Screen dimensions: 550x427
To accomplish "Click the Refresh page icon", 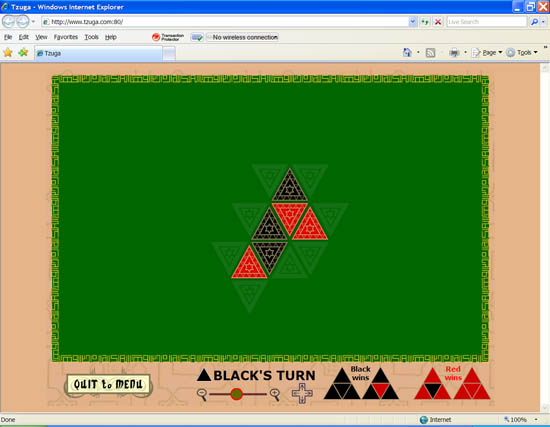I will (425, 22).
